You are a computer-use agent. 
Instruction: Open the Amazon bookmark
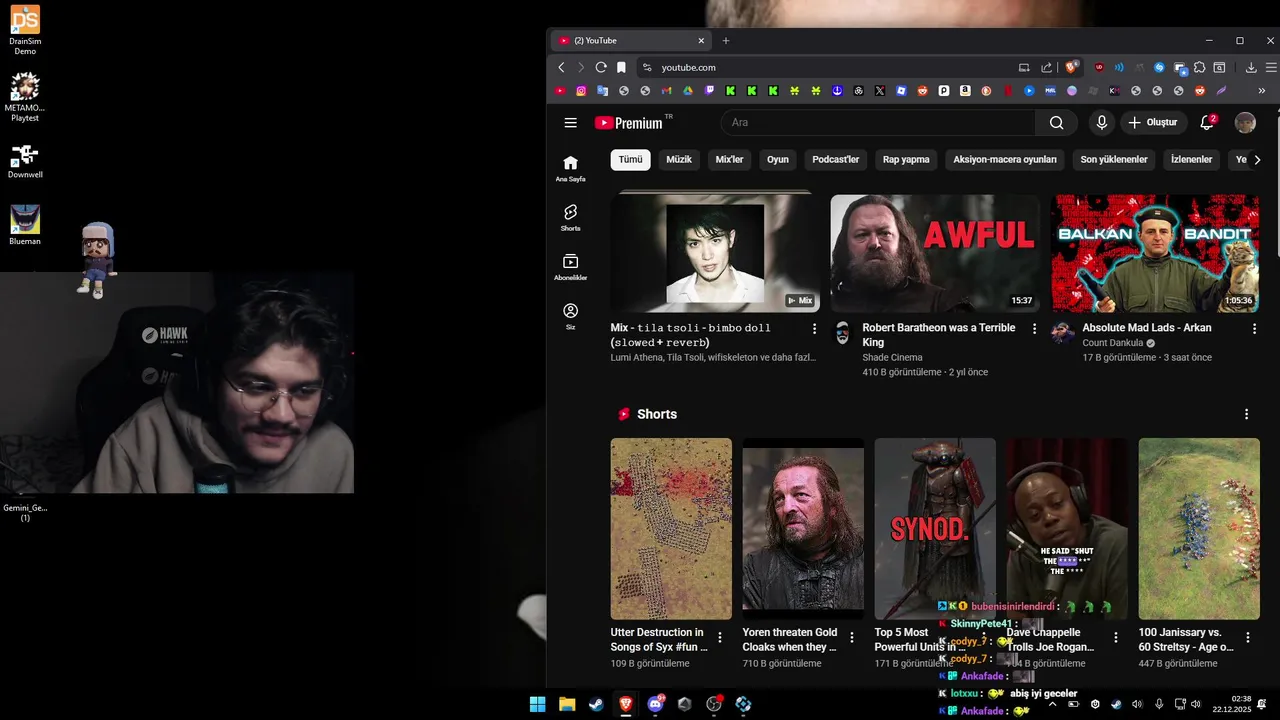point(964,90)
